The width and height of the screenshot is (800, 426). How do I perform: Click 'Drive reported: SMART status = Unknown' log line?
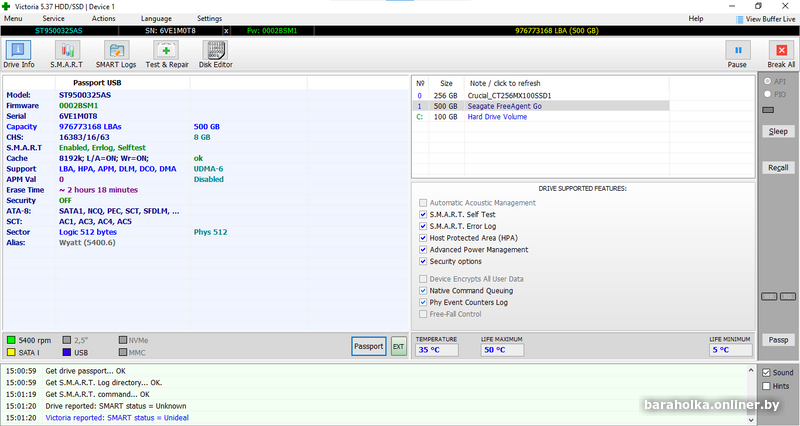pos(116,406)
